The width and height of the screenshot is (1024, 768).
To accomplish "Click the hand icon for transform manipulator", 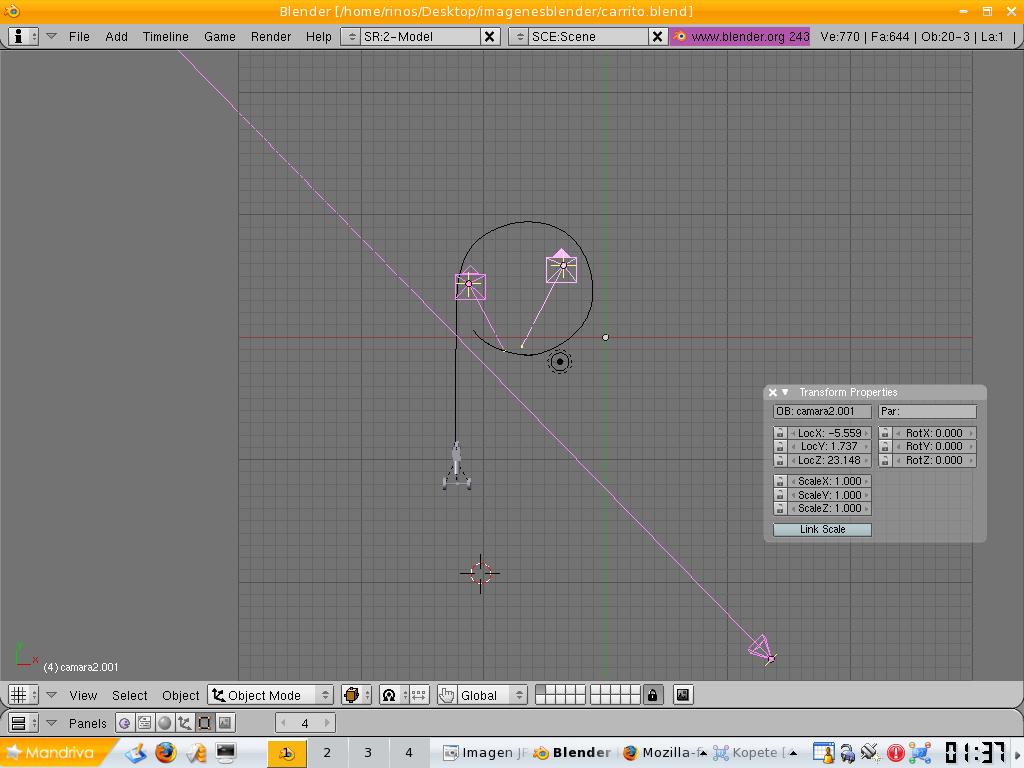I will pyautogui.click(x=446, y=695).
